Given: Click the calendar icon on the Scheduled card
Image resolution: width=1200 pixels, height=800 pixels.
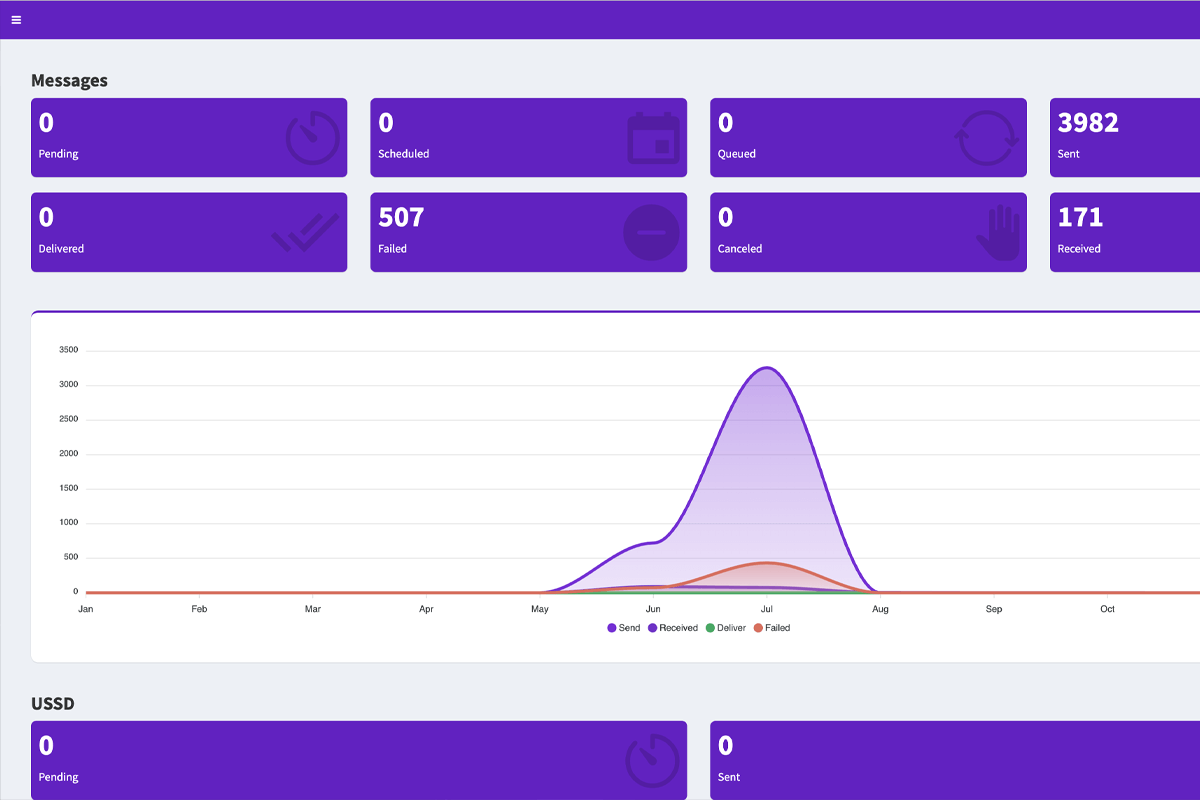Looking at the screenshot, I should (653, 138).
